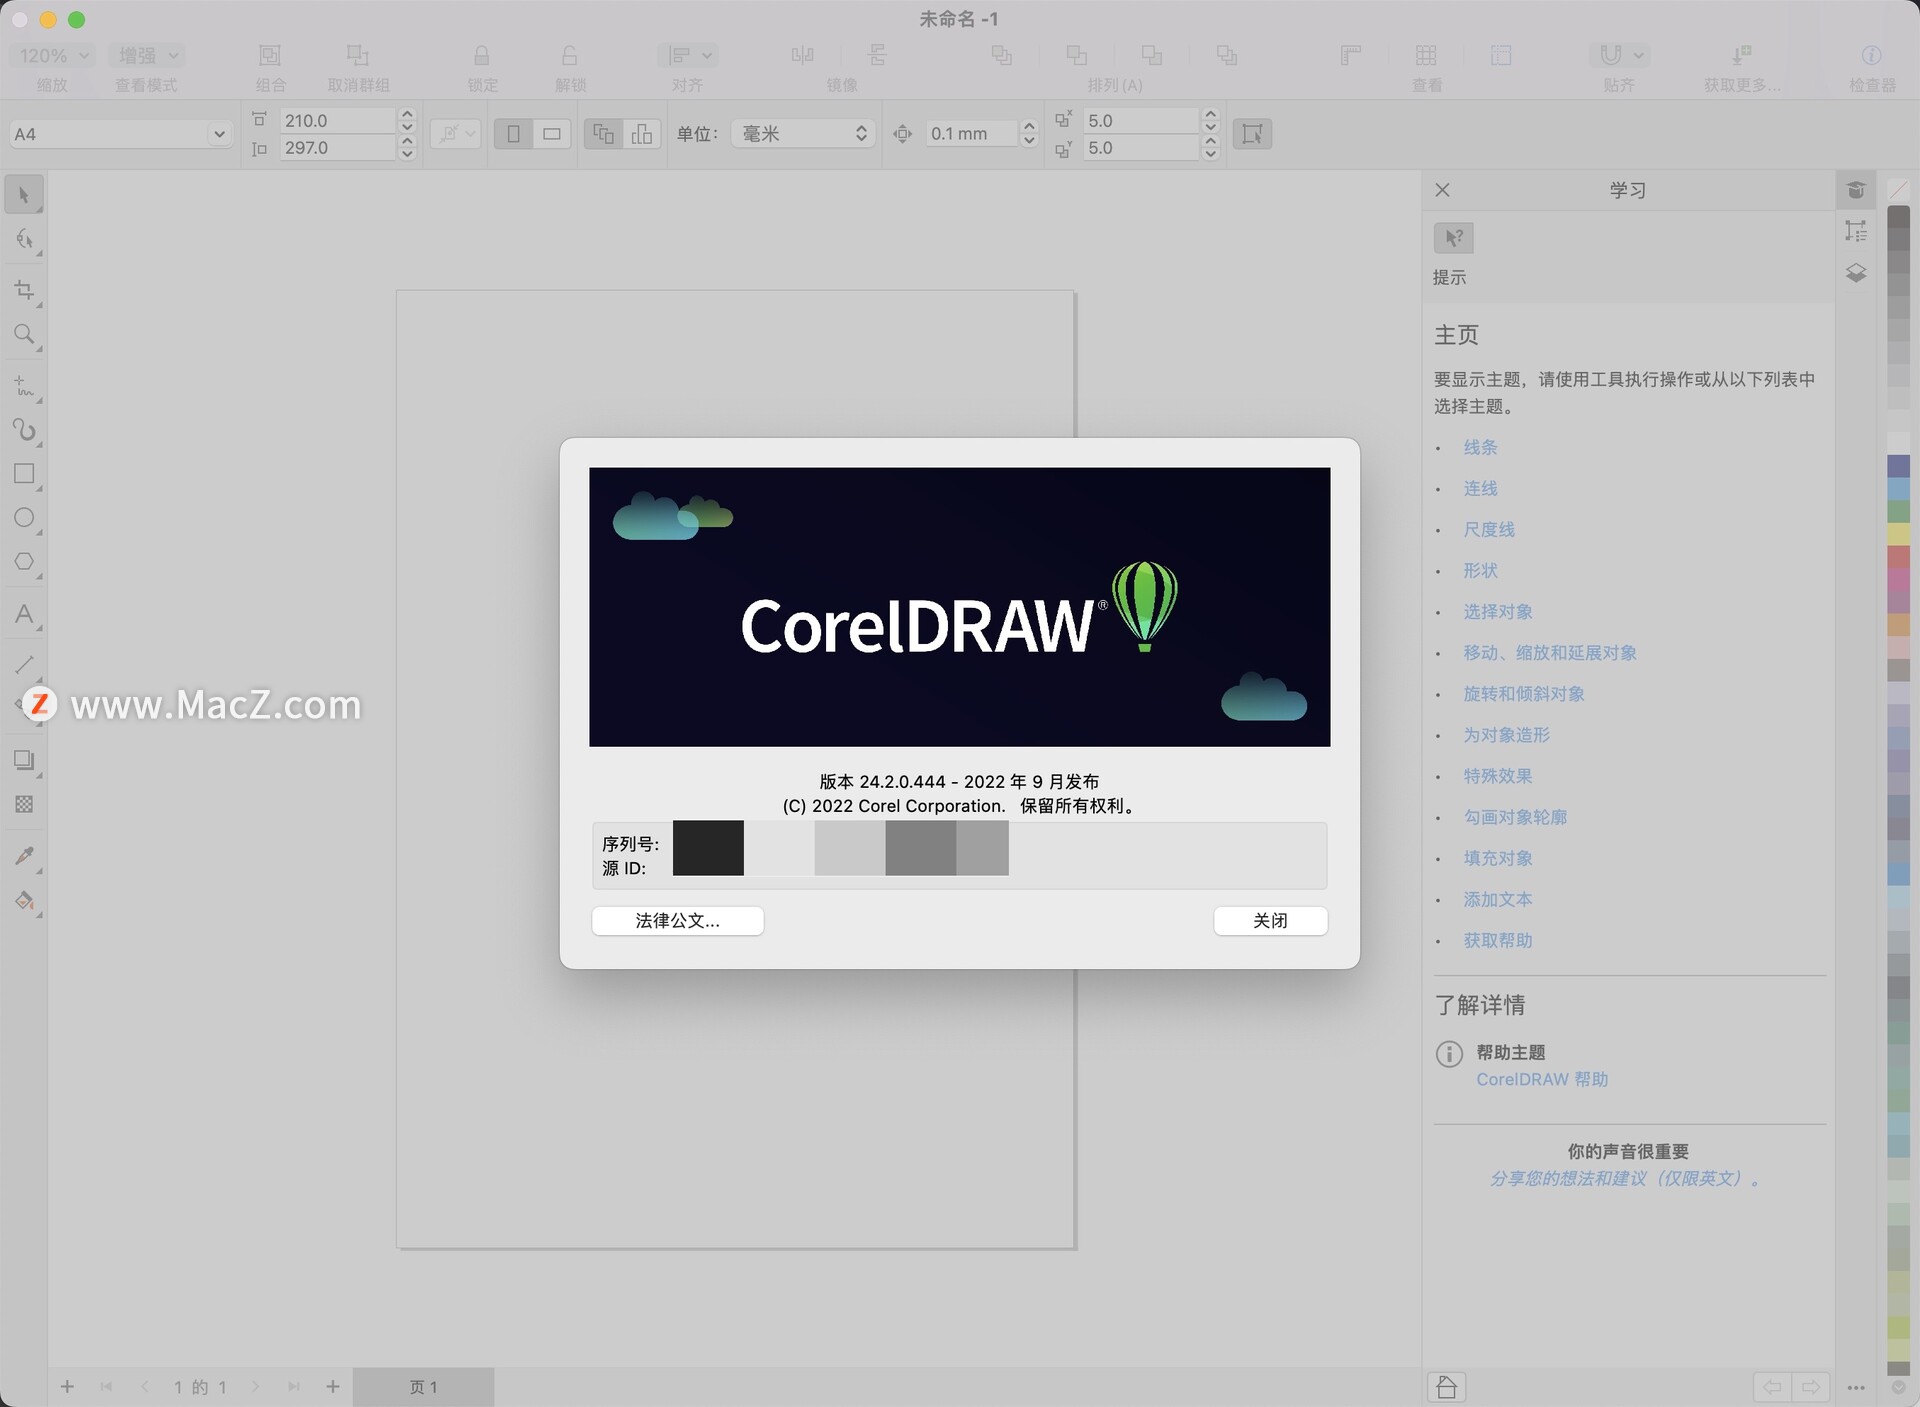The width and height of the screenshot is (1920, 1407).
Task: Select the Pick tool arrow
Action: (24, 195)
